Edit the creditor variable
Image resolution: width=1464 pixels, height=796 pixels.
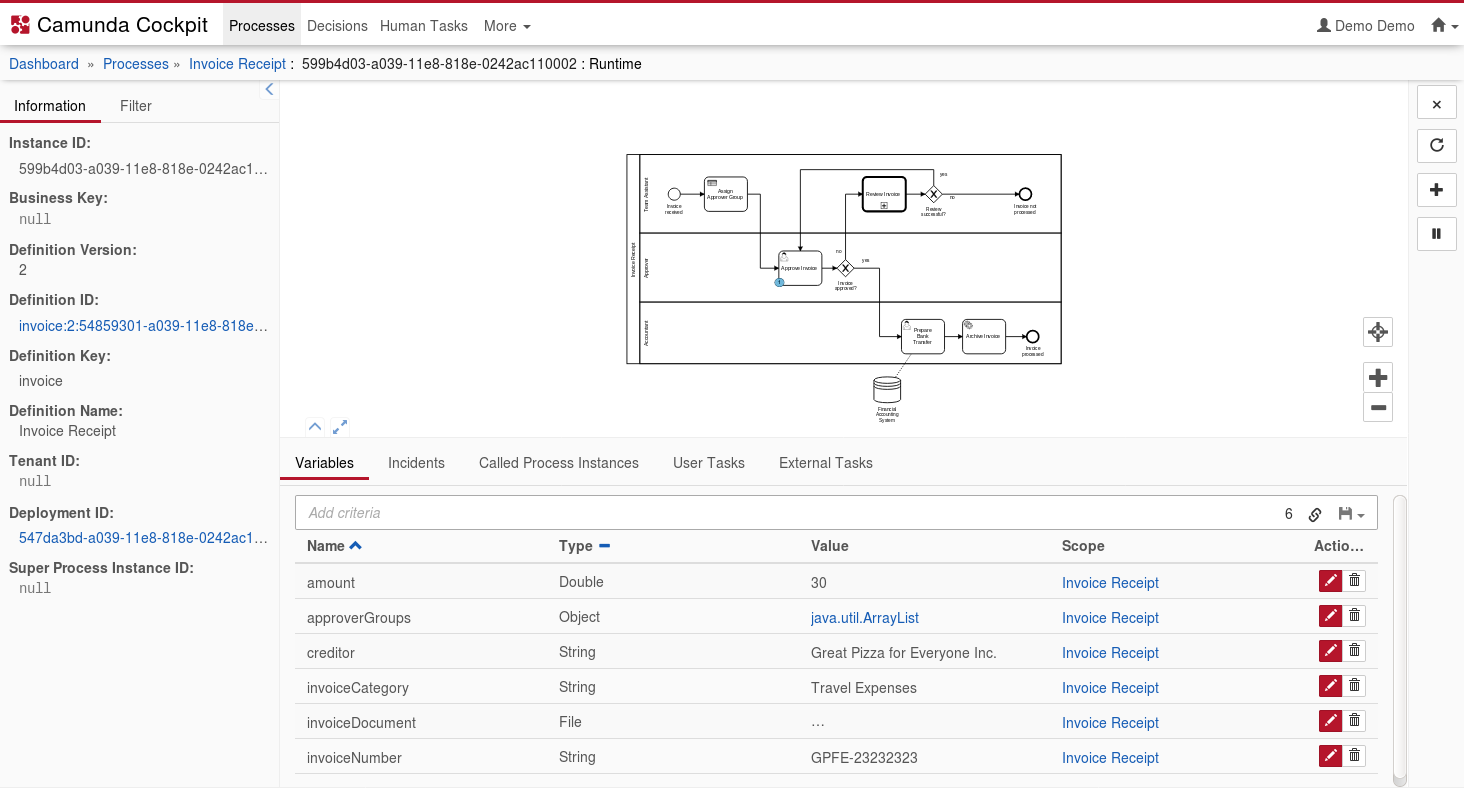click(1330, 651)
